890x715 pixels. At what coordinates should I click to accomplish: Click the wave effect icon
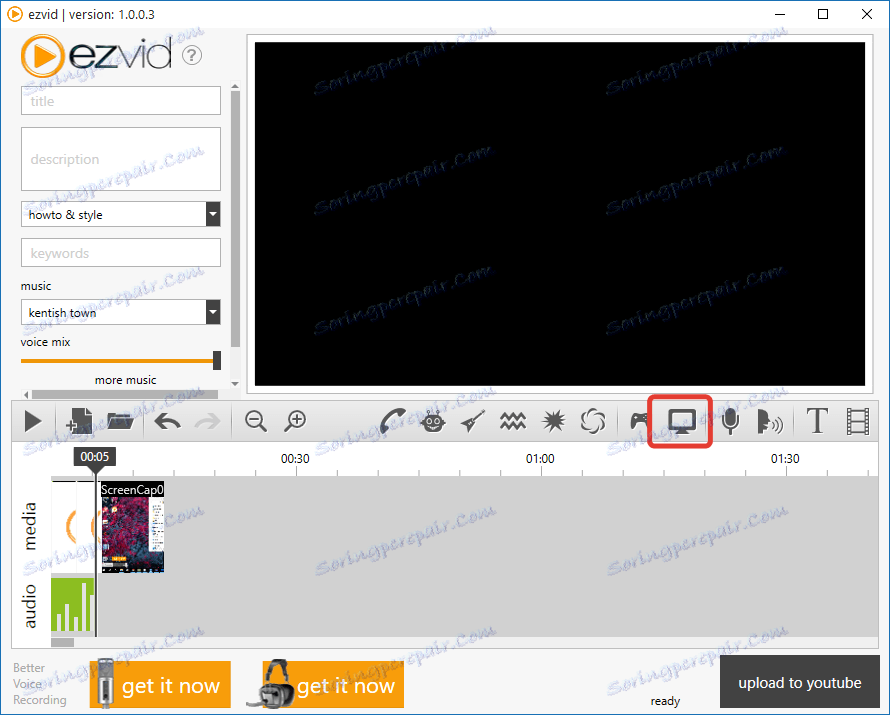click(x=513, y=421)
